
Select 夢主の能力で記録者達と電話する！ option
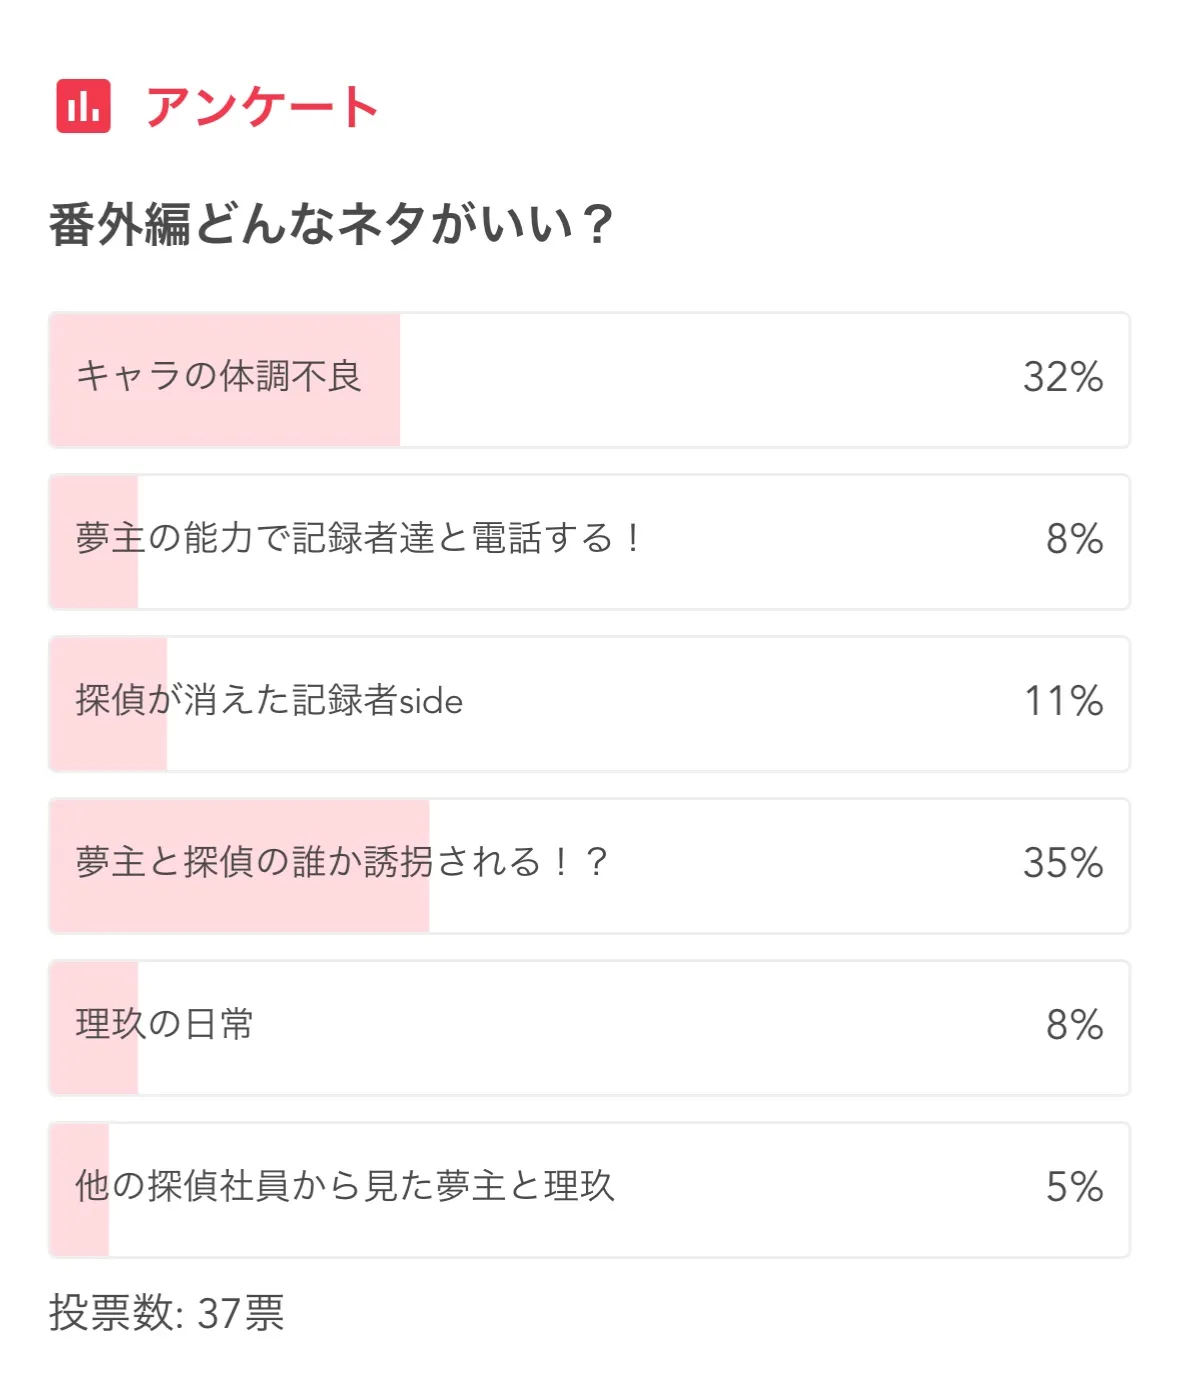click(x=588, y=541)
